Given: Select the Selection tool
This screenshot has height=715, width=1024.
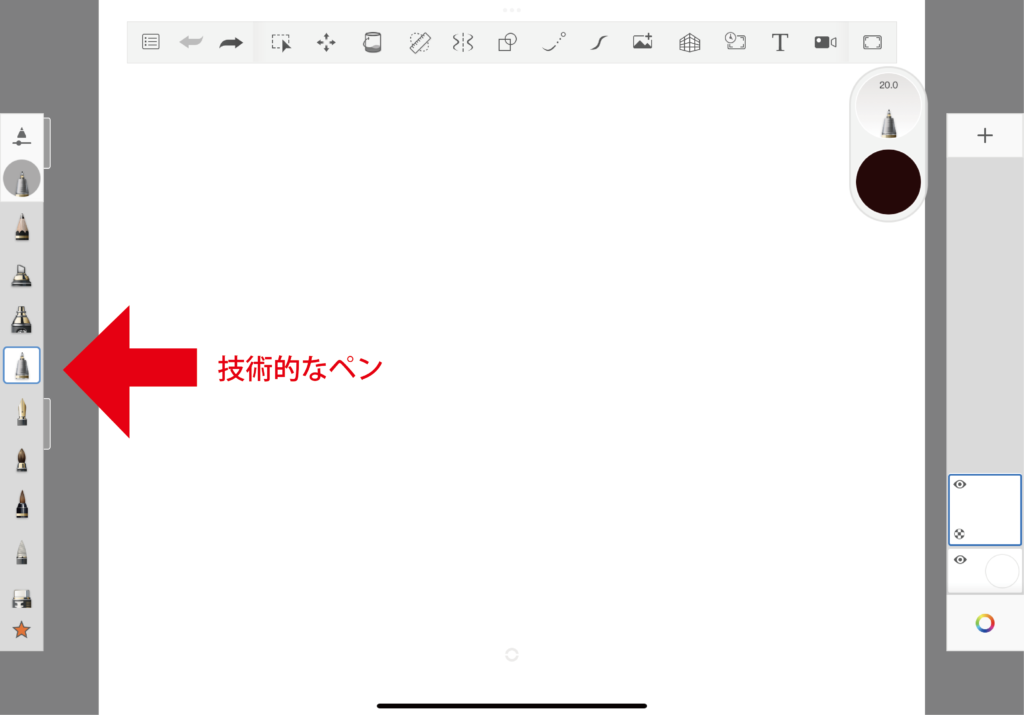Looking at the screenshot, I should (x=281, y=42).
